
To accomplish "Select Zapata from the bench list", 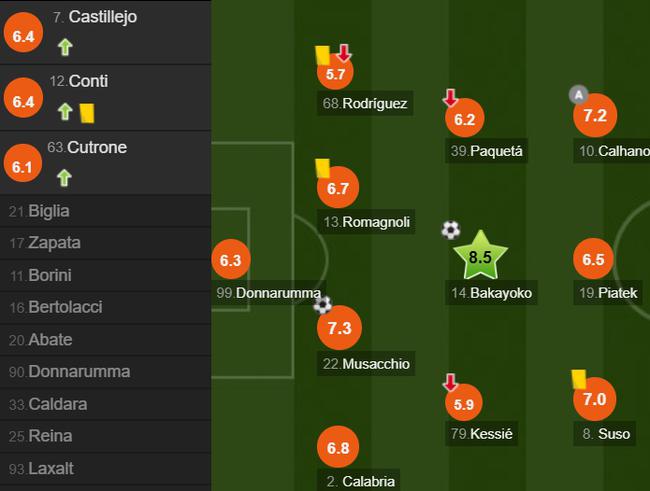I will pos(105,243).
